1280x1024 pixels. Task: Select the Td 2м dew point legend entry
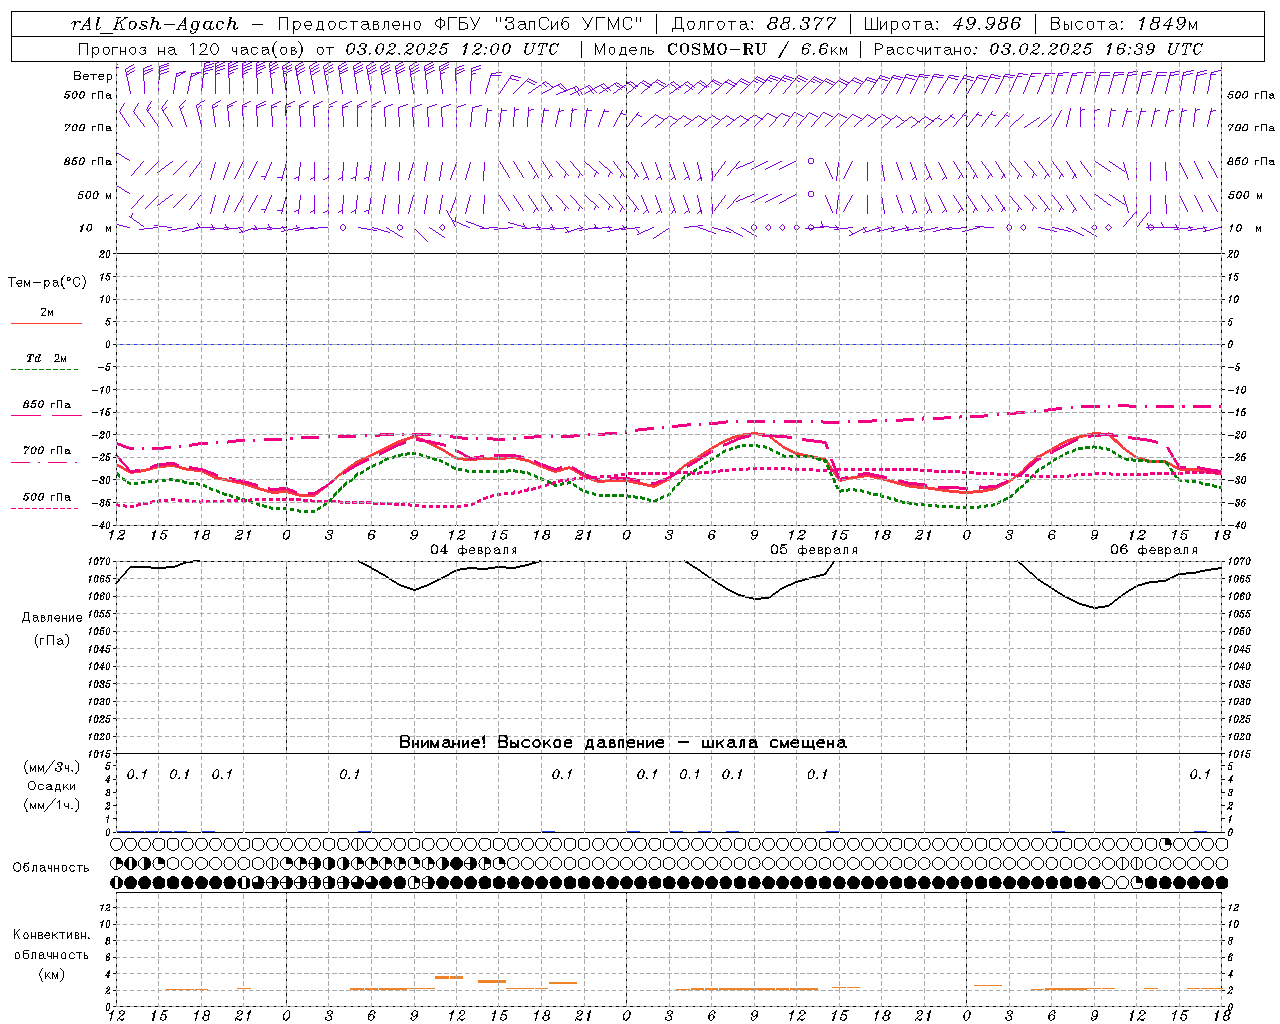click(x=47, y=358)
